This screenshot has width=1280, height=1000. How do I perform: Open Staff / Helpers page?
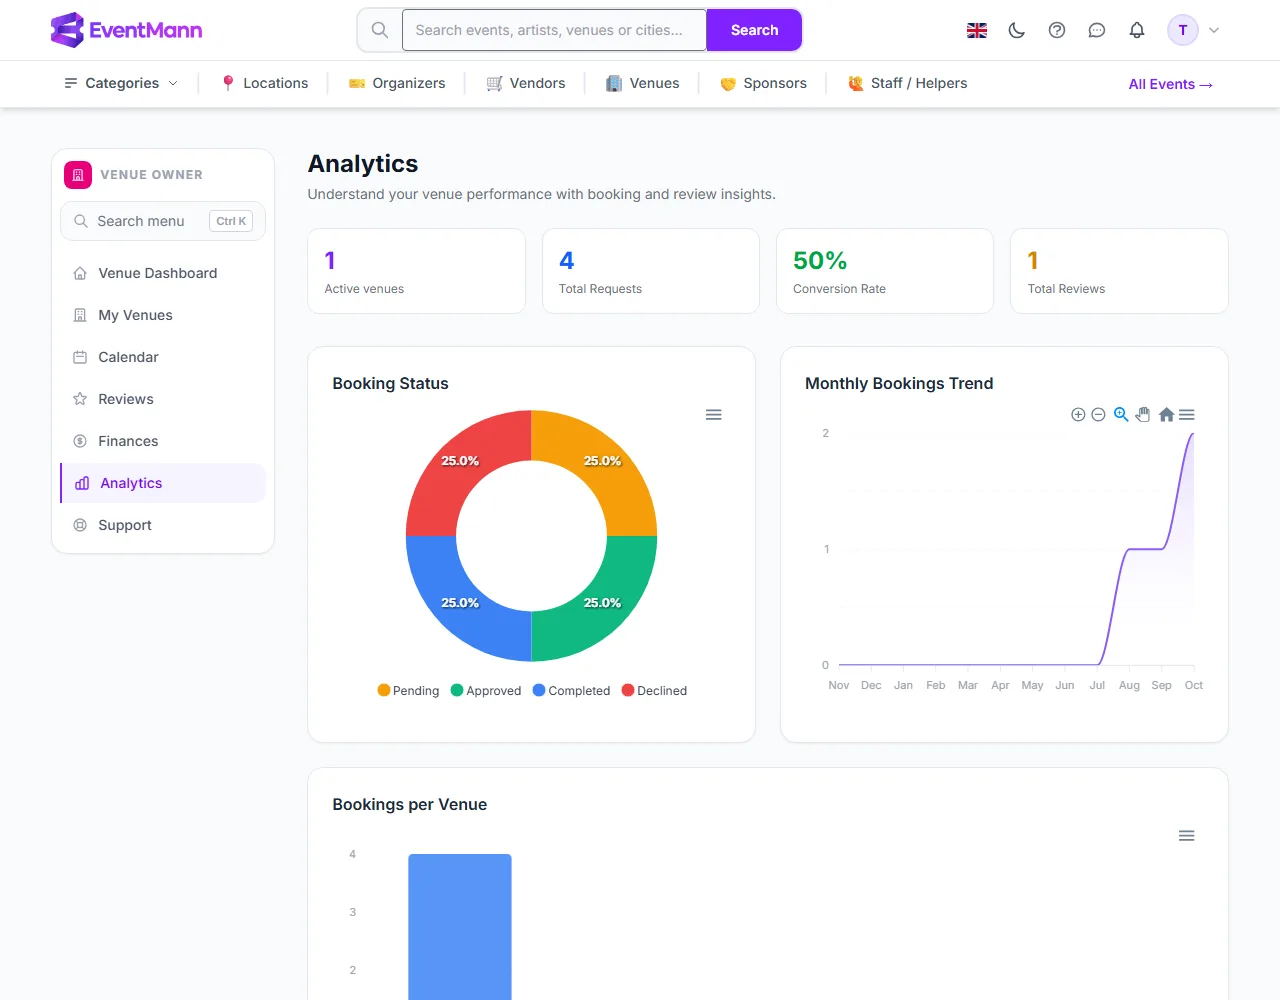coord(908,83)
